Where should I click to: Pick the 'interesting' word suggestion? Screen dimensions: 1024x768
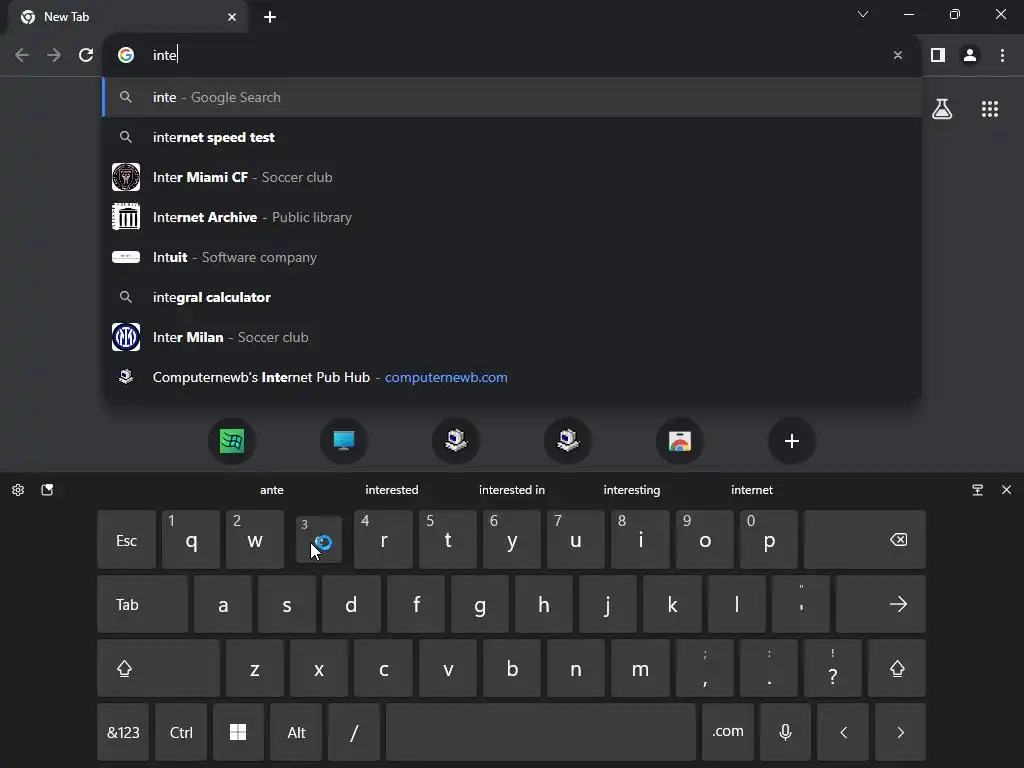pos(632,490)
